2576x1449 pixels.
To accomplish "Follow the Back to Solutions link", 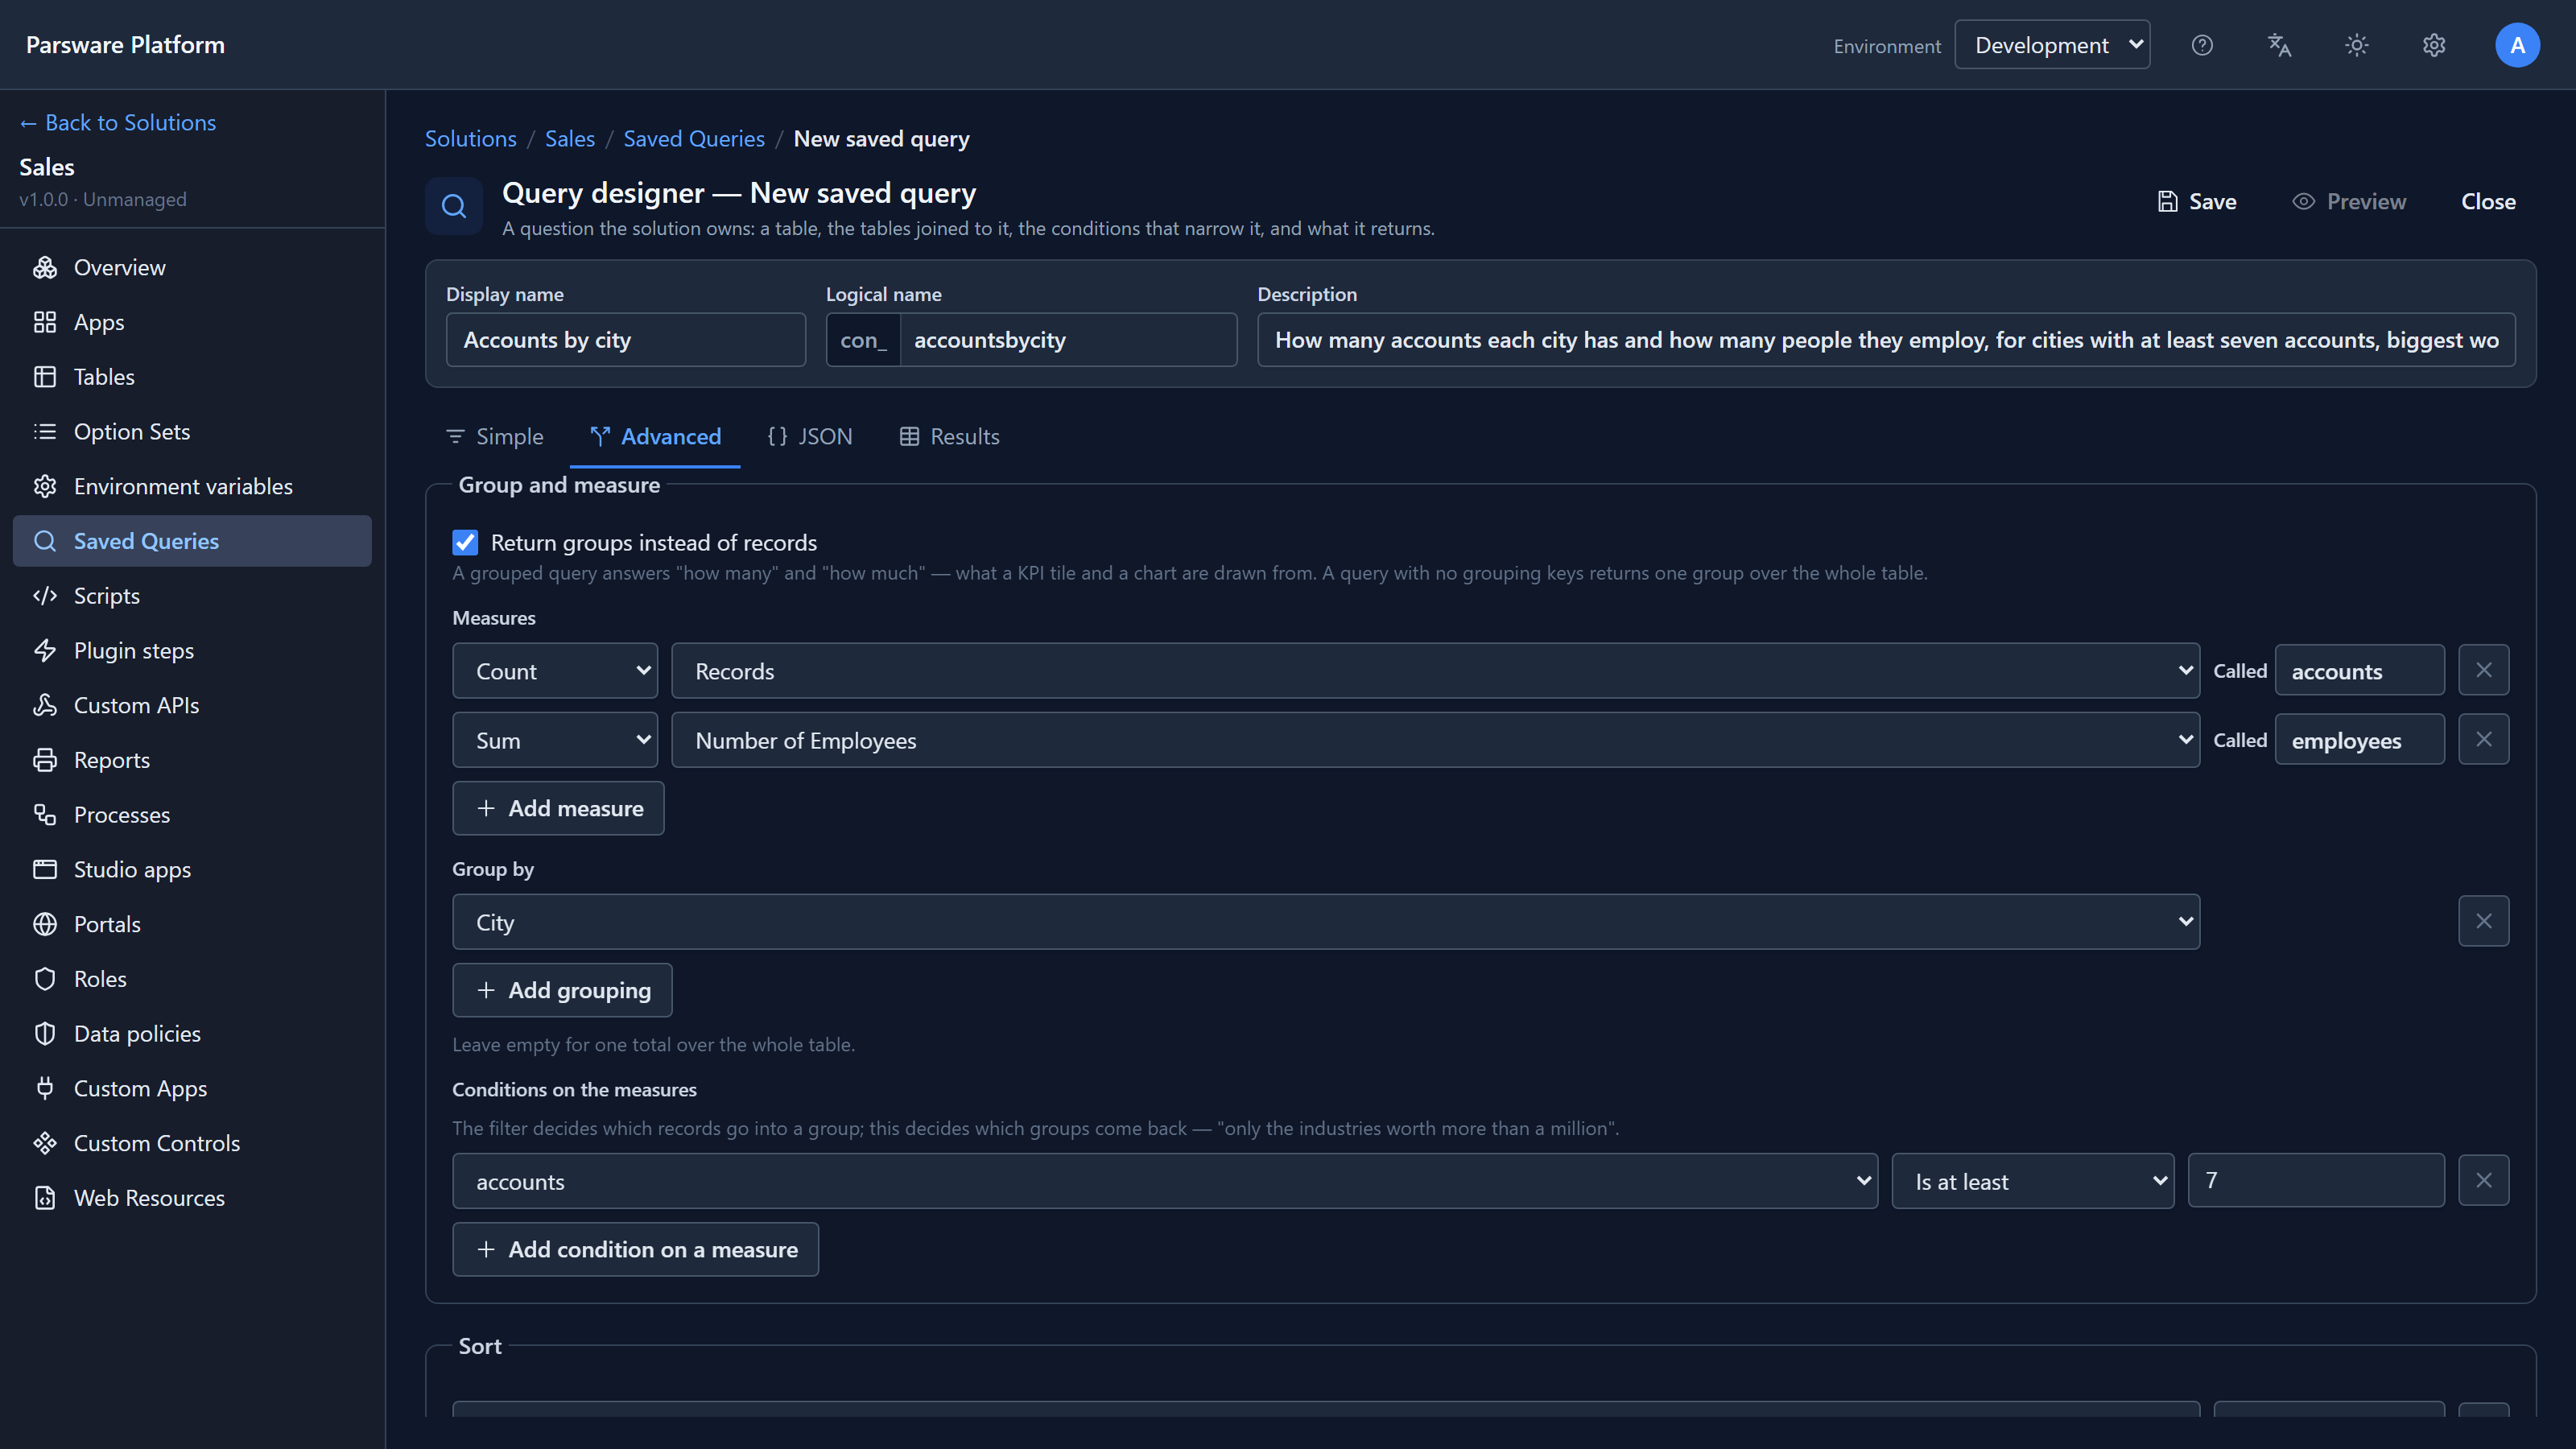I will click(x=118, y=122).
